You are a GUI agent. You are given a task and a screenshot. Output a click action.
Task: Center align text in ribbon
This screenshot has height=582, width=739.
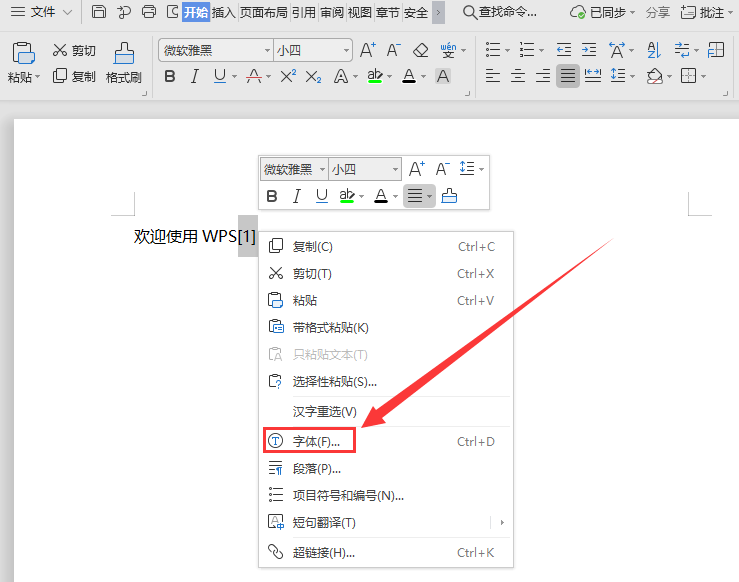pos(518,76)
